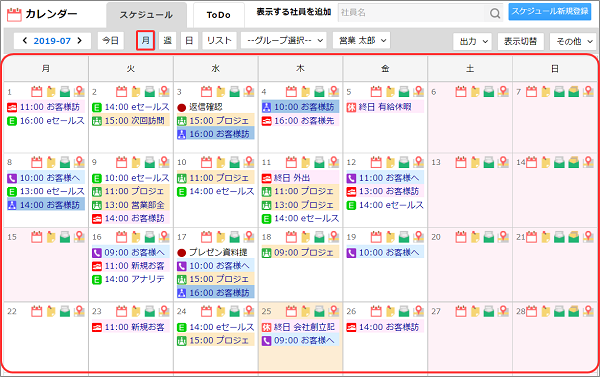
Task: Click the 2019-07 month label
Action: tap(52, 41)
